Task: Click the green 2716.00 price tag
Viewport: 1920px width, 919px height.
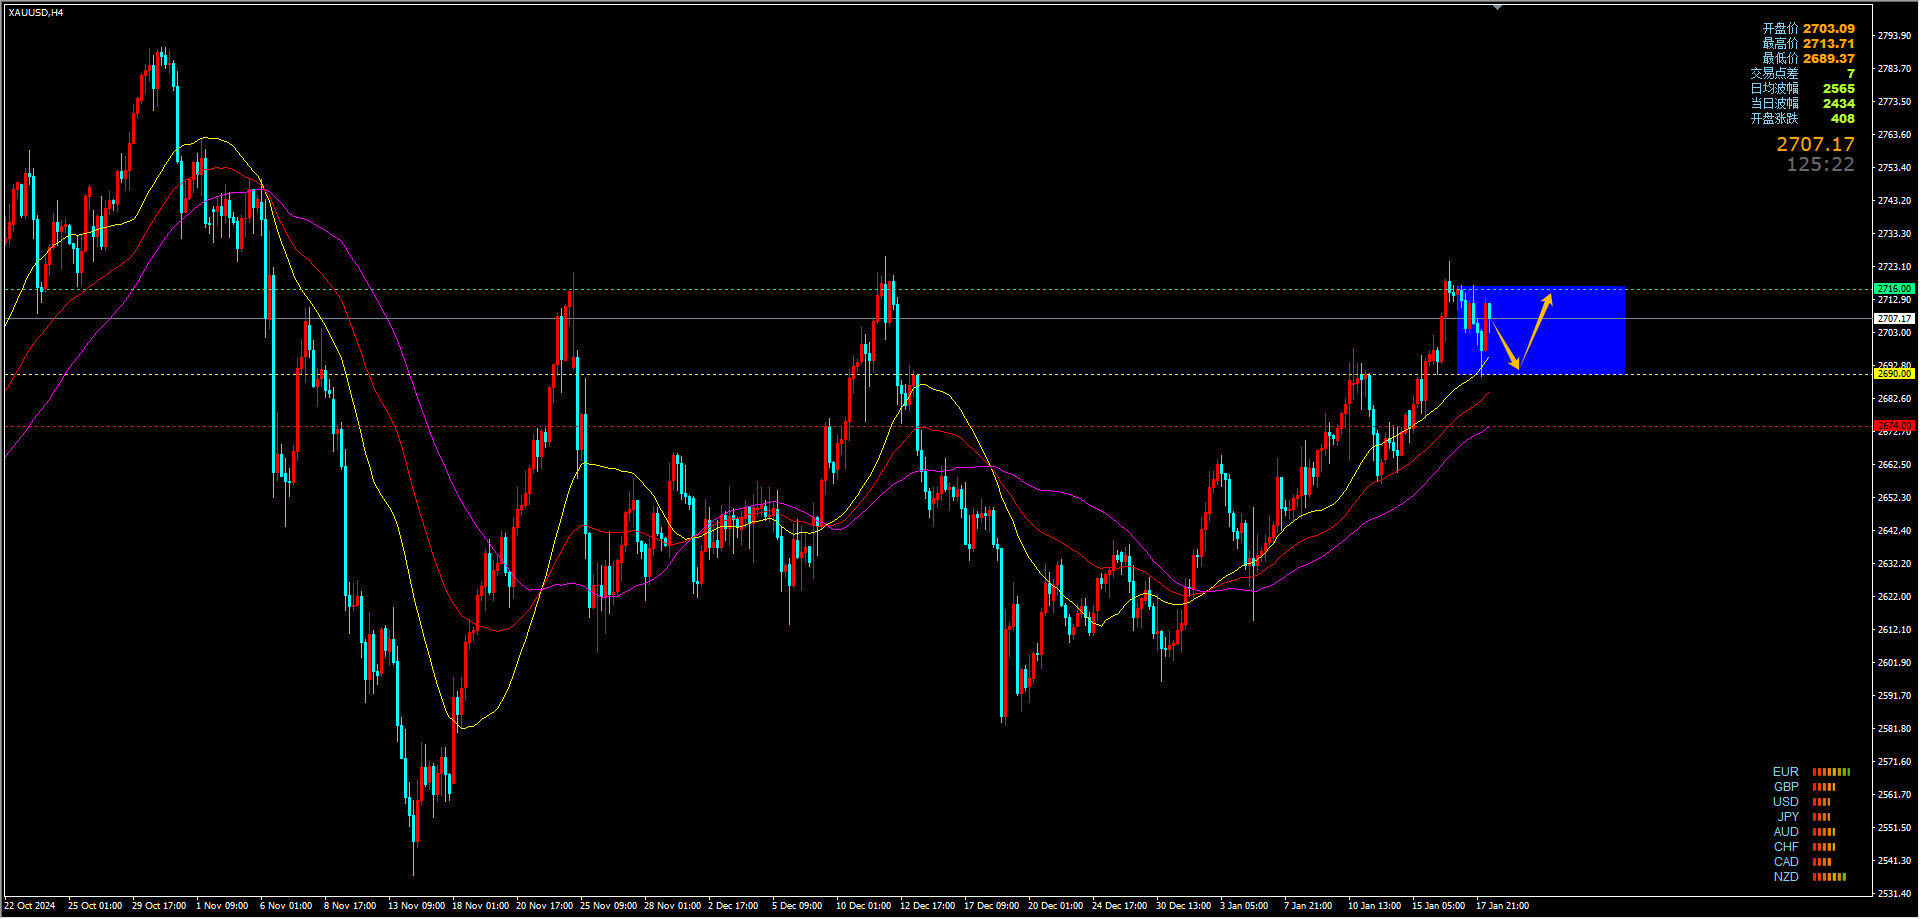Action: (1894, 289)
